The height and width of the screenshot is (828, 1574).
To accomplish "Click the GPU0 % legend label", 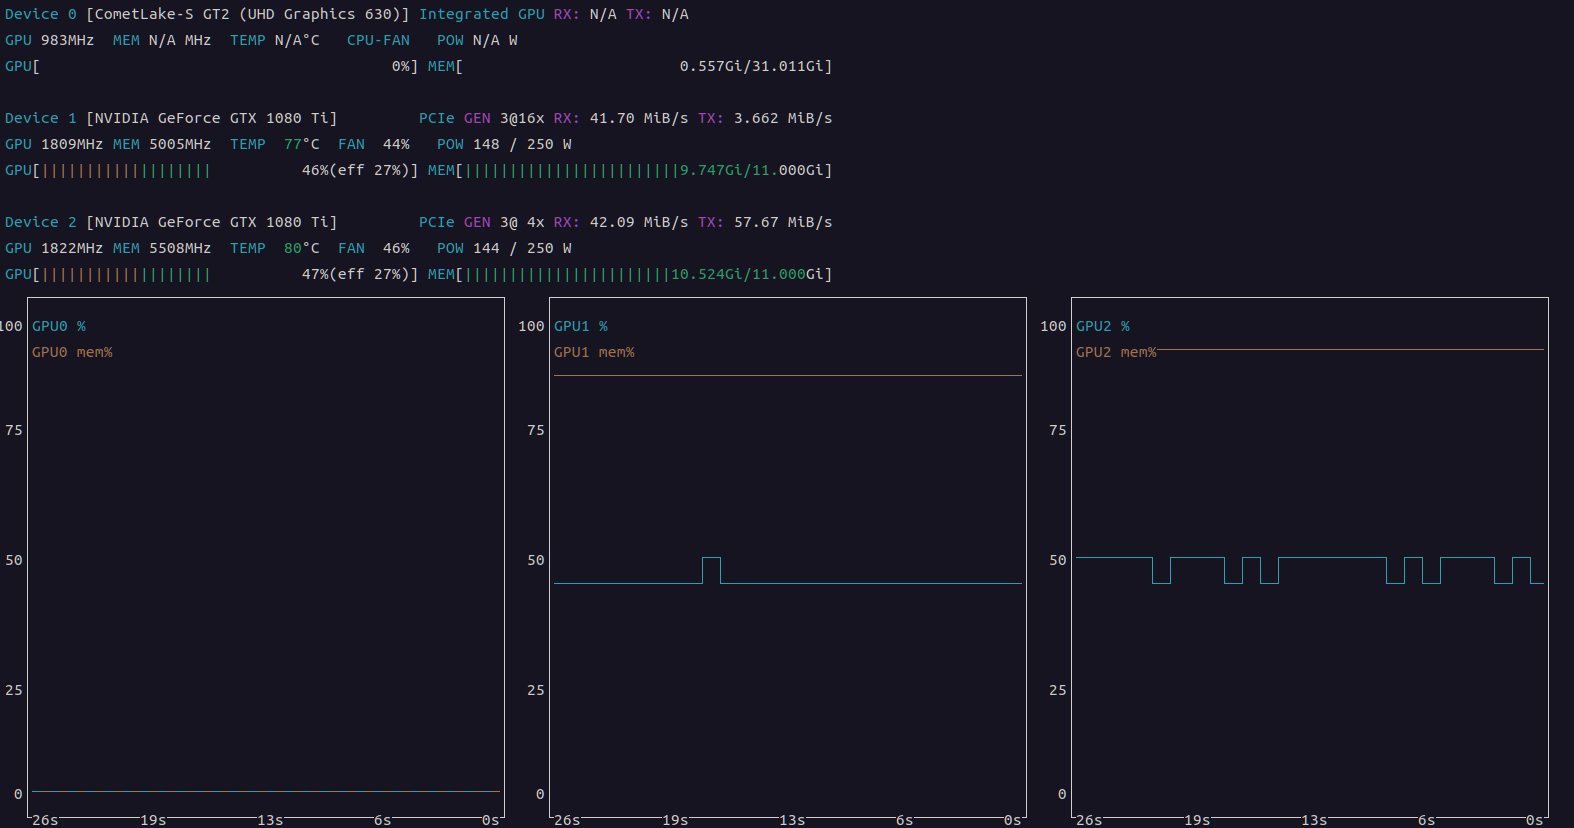I will [59, 326].
